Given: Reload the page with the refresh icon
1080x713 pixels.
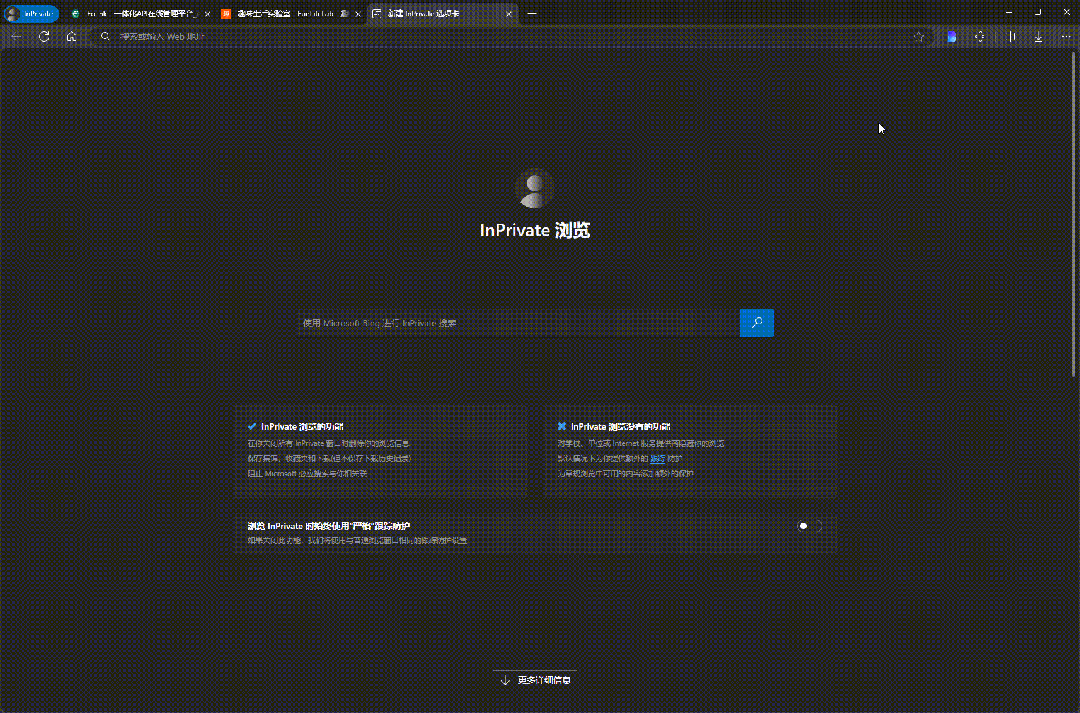Looking at the screenshot, I should 44,37.
